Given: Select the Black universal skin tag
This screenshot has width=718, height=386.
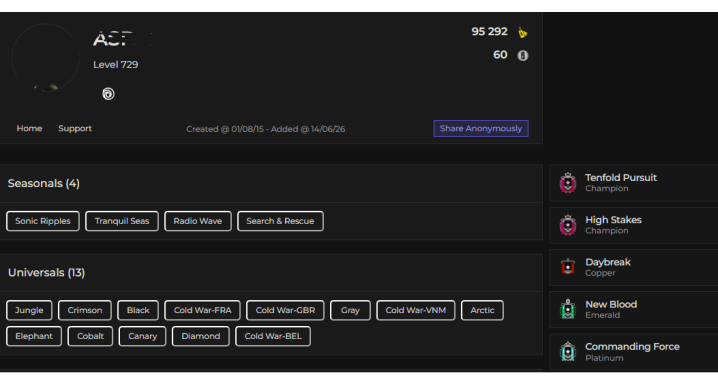Looking at the screenshot, I should (x=138, y=310).
